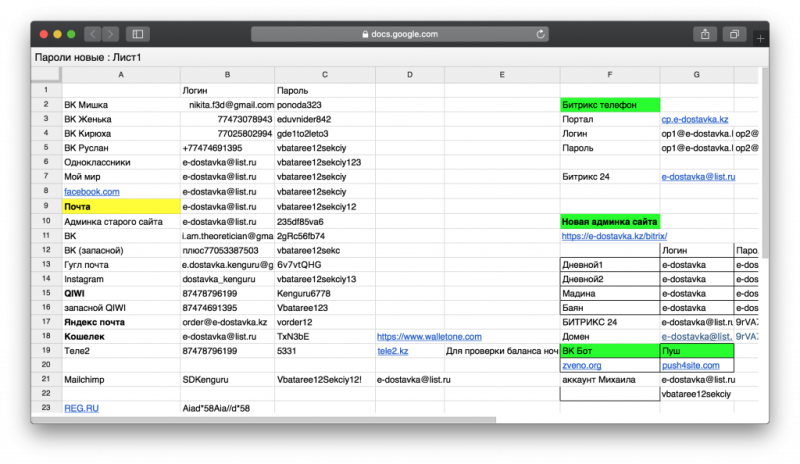The height and width of the screenshot is (464, 800).
Task: Open the facebook.com link
Action: (92, 191)
